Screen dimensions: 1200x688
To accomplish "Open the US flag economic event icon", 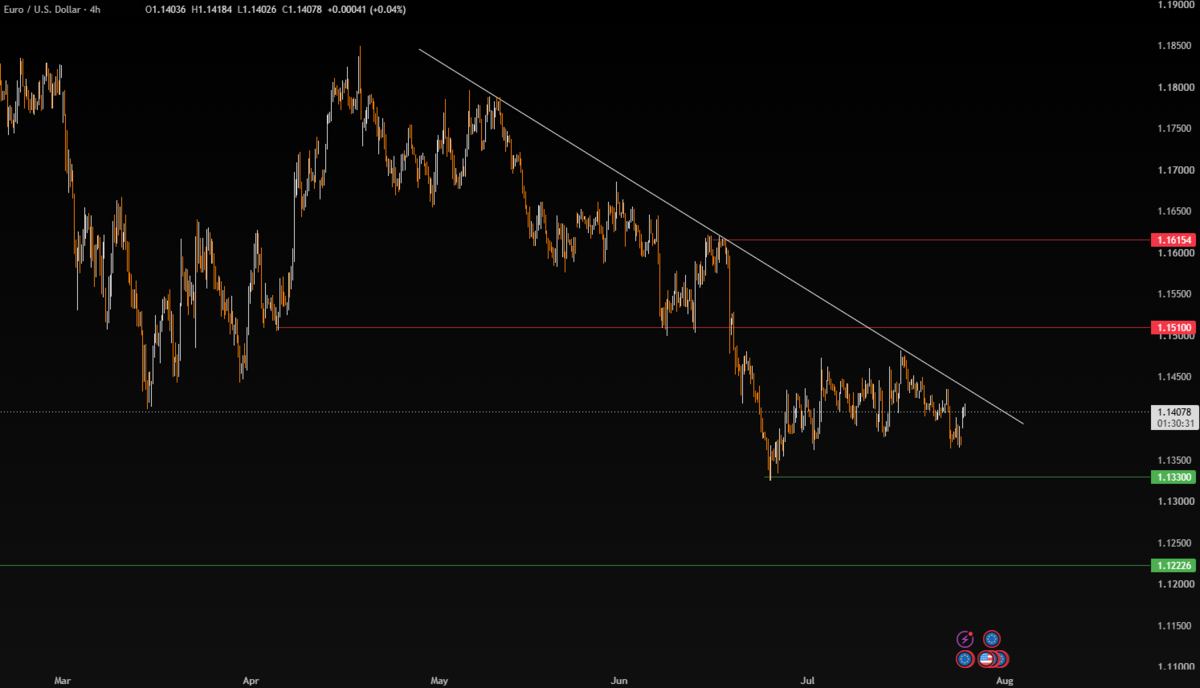I will pos(985,659).
